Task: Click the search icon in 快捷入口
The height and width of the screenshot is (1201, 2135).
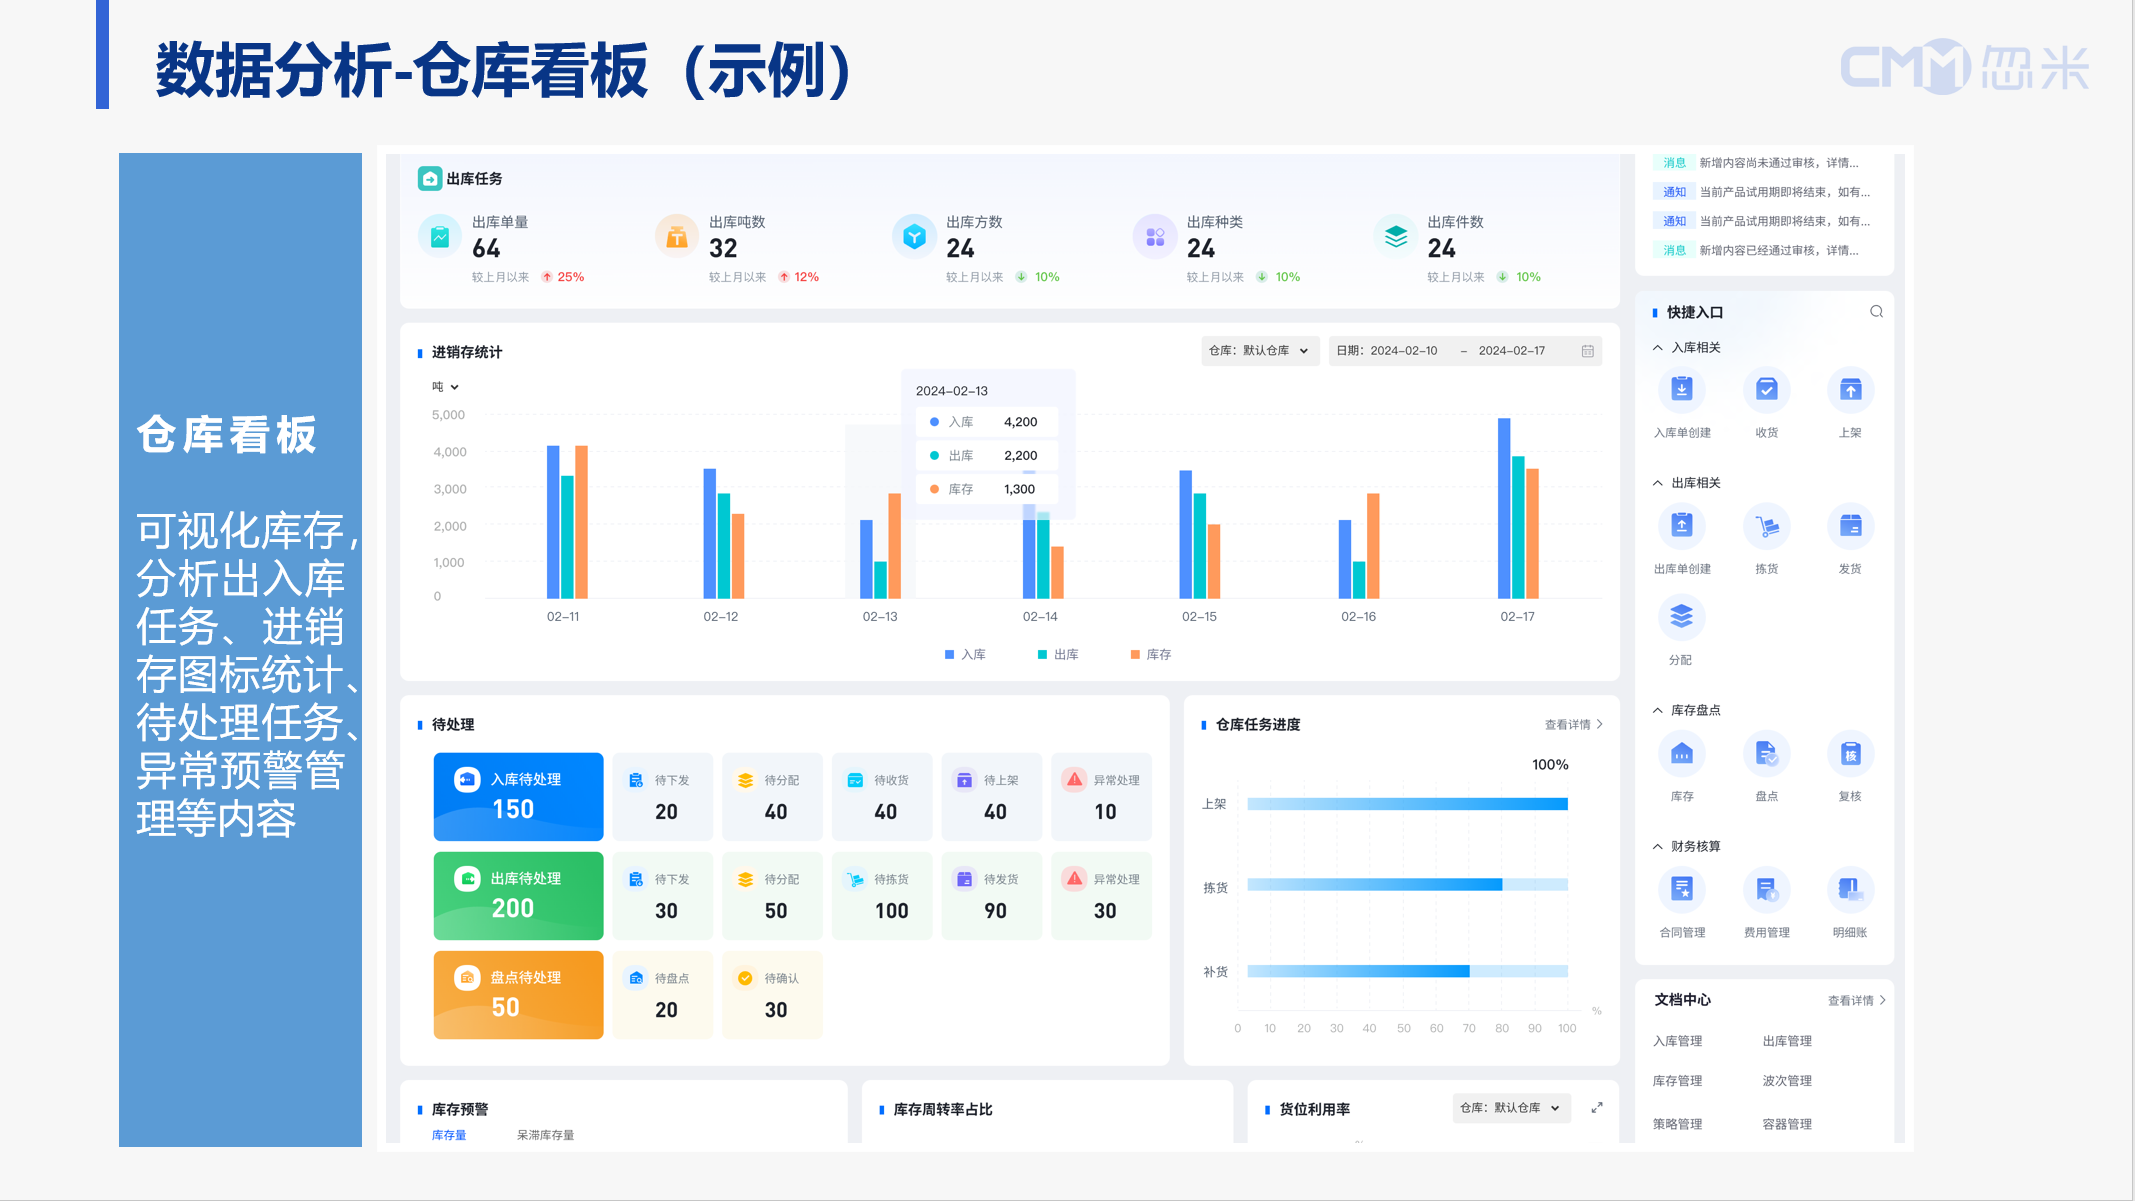Action: (1876, 312)
